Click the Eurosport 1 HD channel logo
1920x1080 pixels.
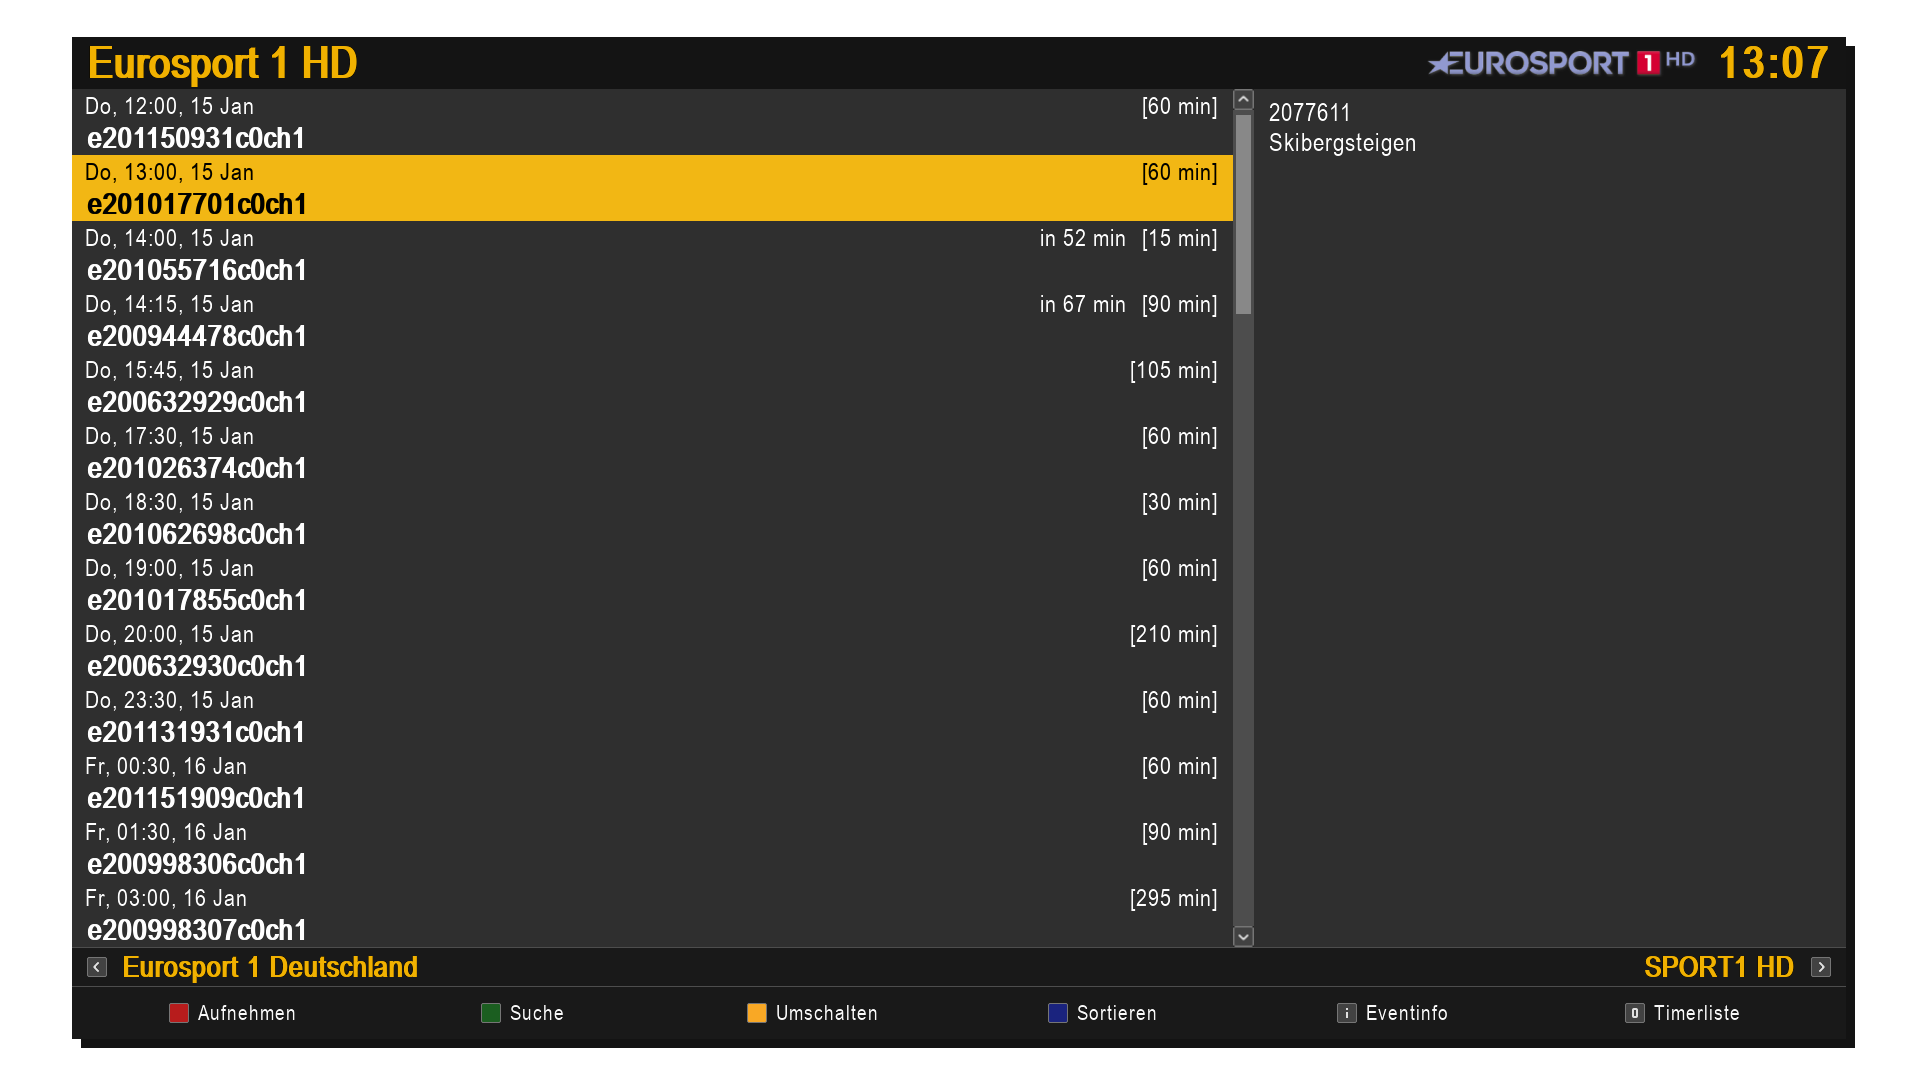pyautogui.click(x=1561, y=63)
